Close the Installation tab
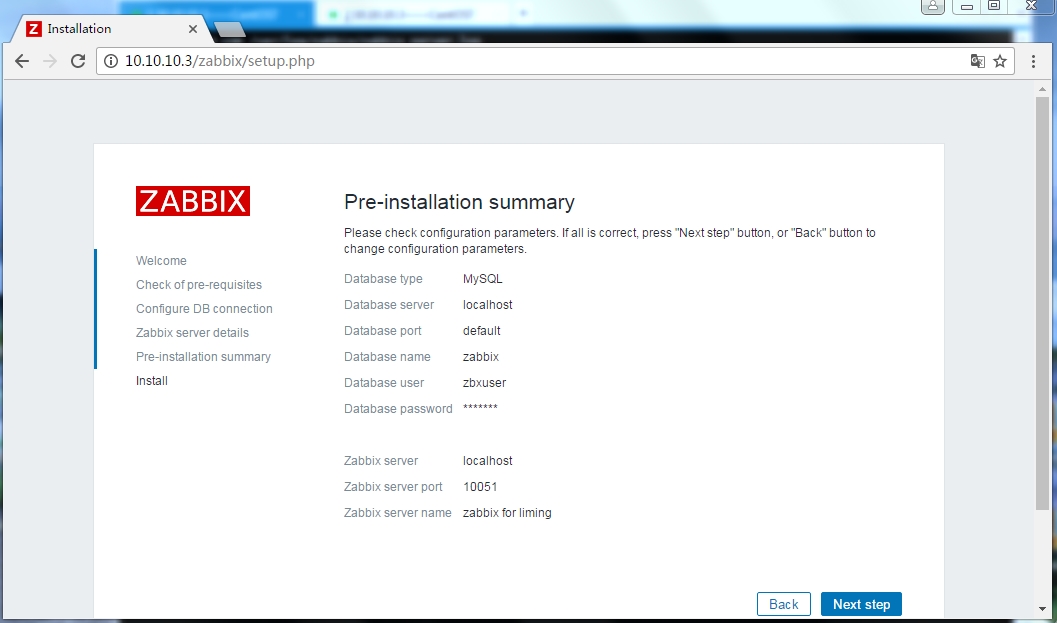 tap(193, 29)
